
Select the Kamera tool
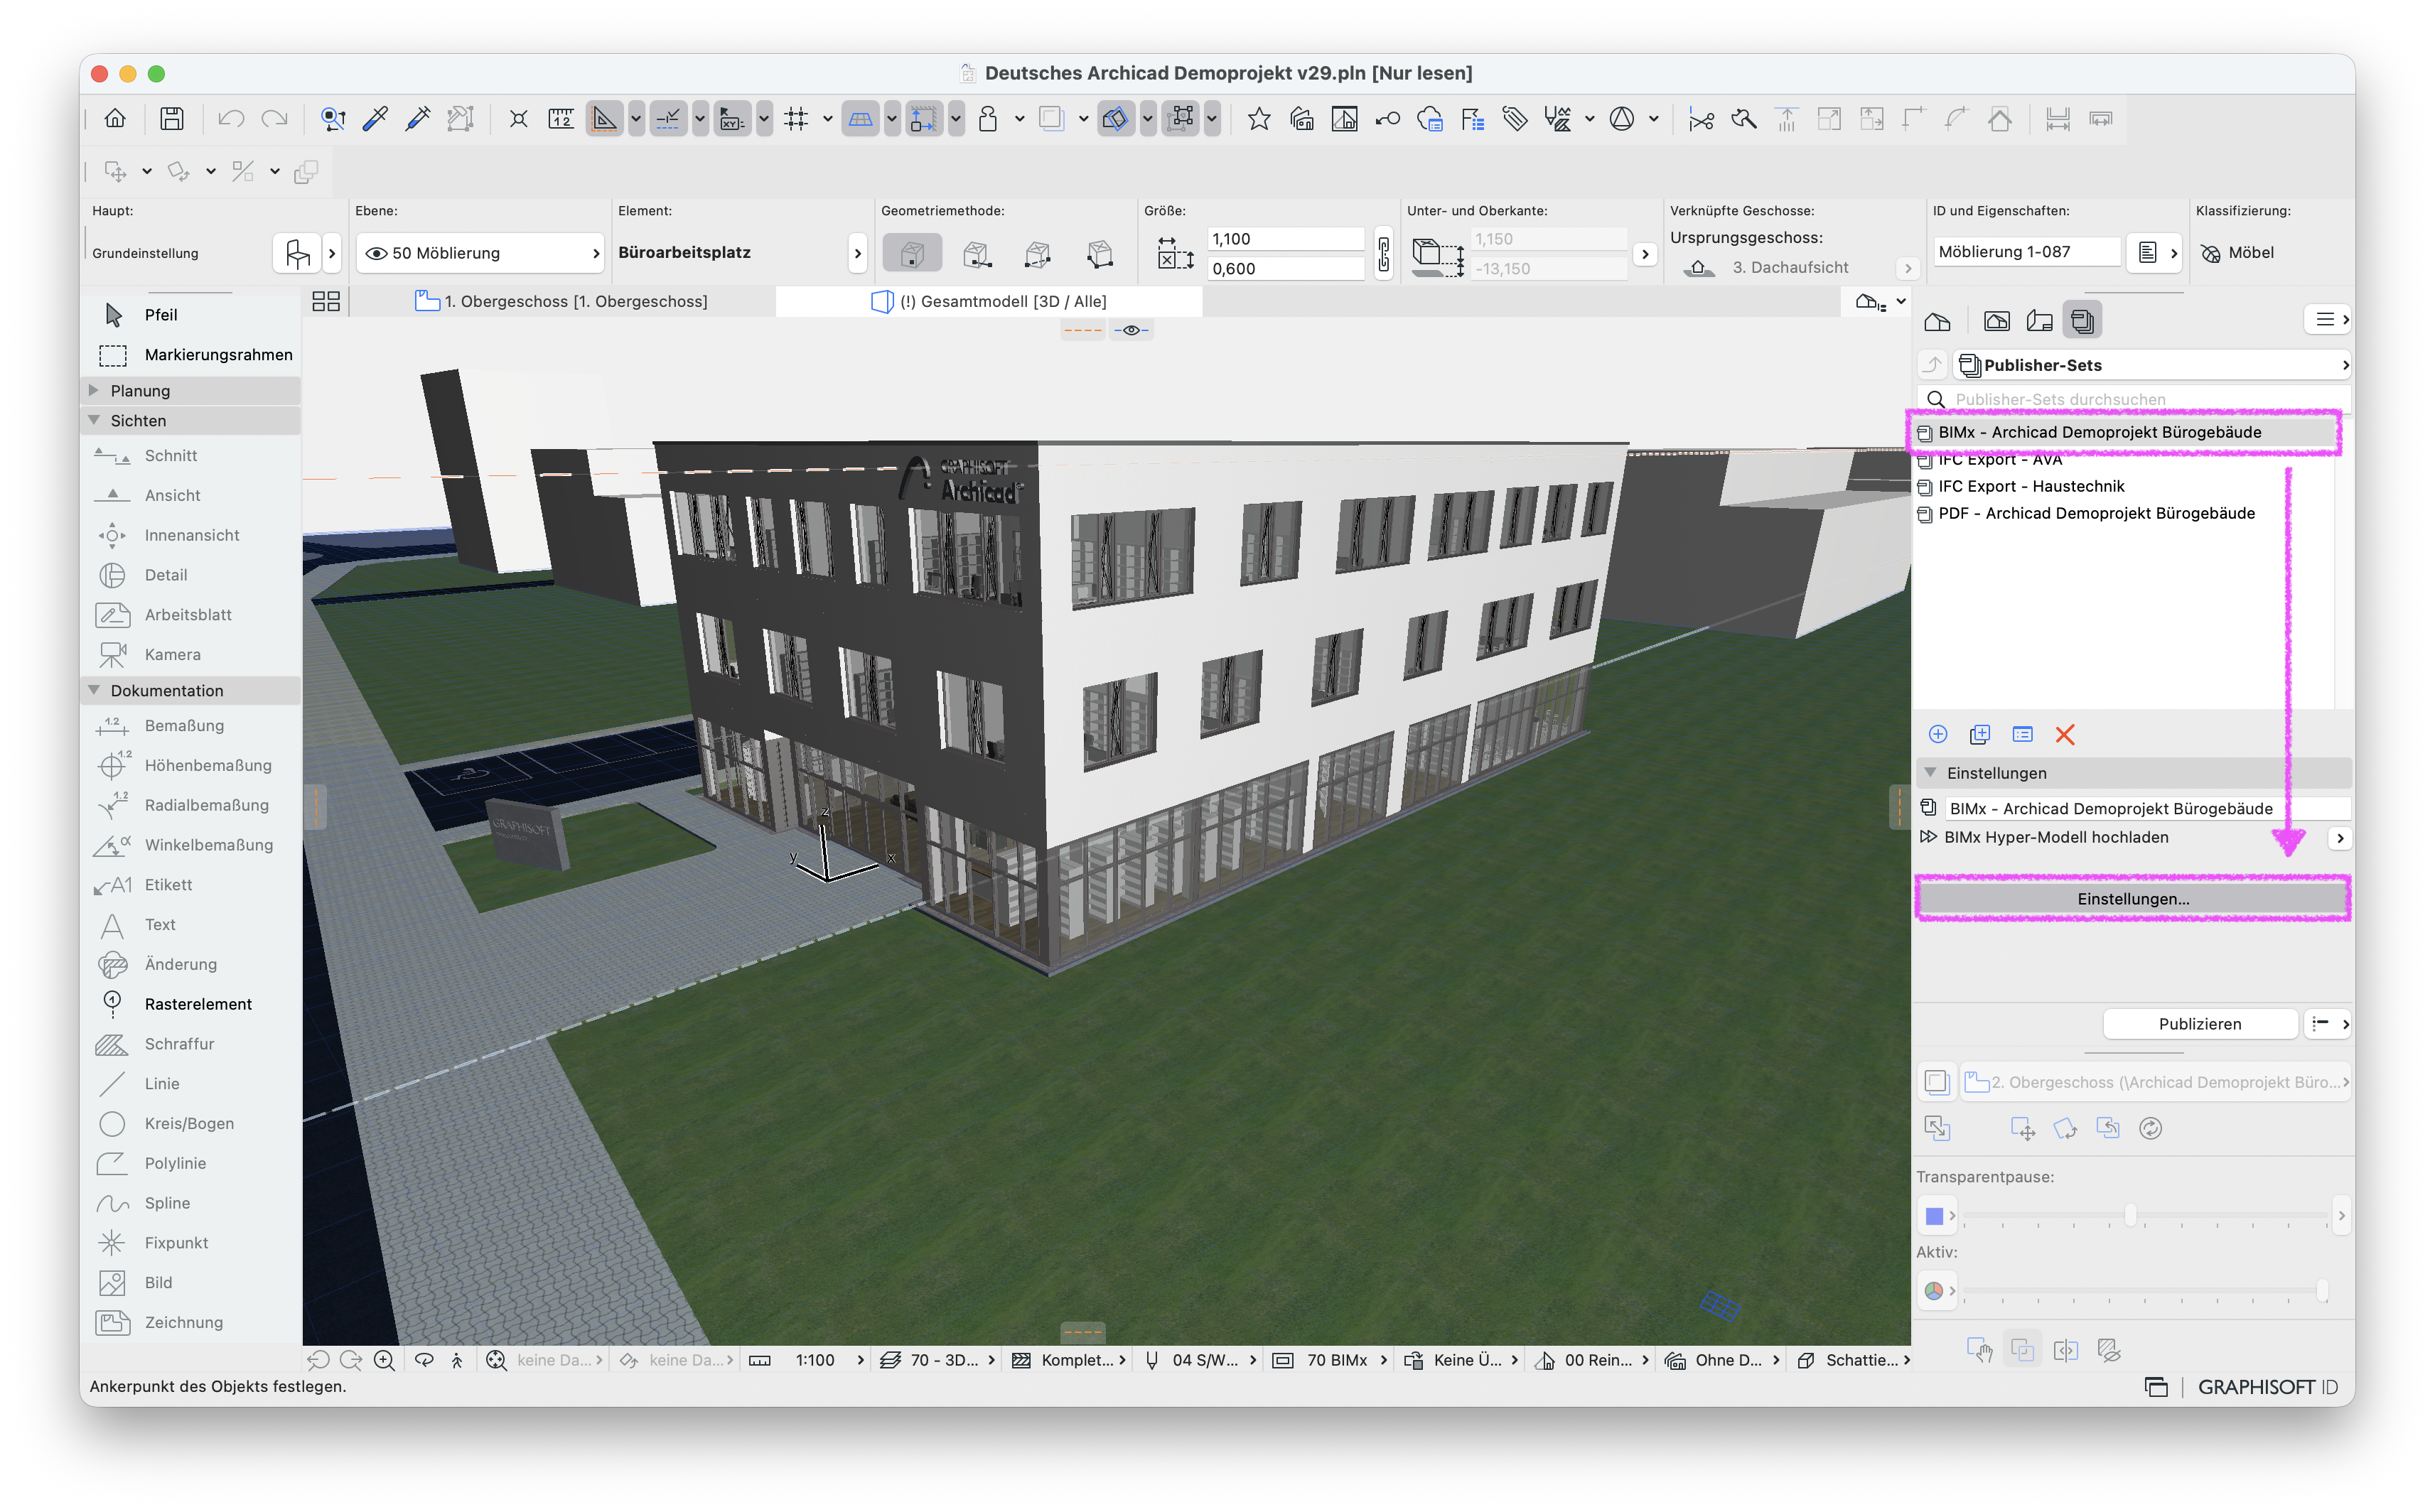190,655
